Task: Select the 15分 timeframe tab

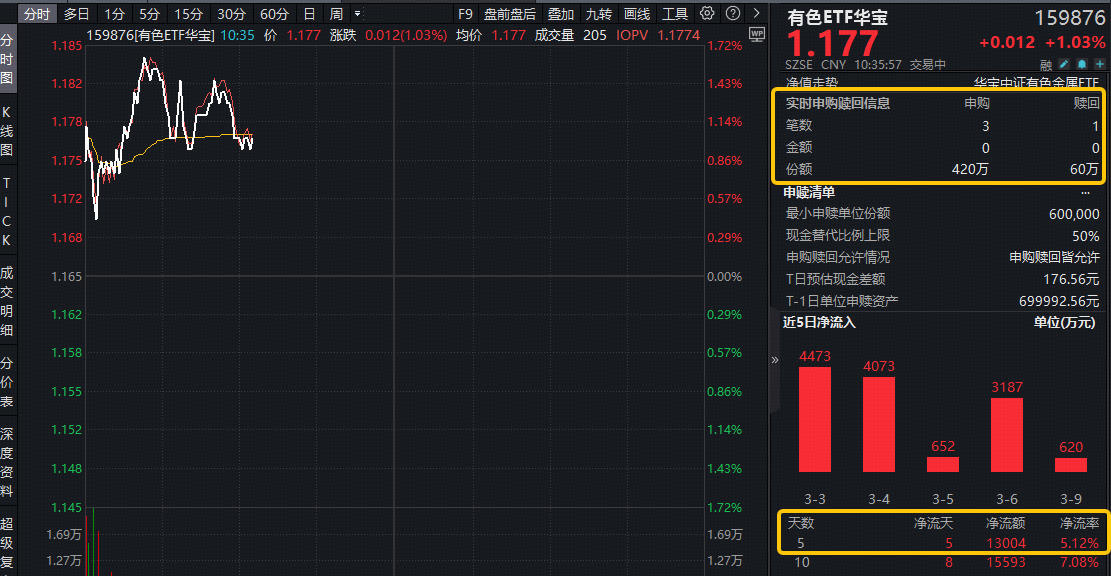Action: [188, 14]
